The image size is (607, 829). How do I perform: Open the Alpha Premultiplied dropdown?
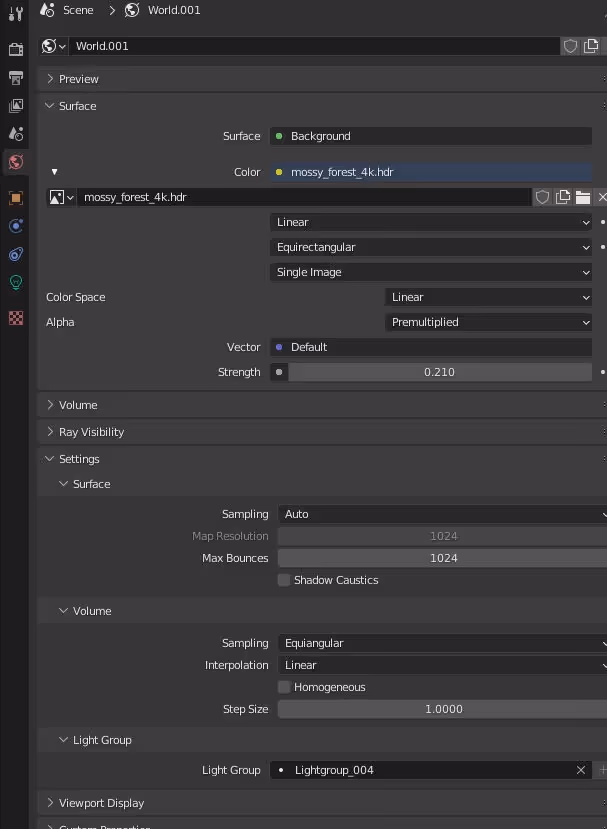(489, 323)
